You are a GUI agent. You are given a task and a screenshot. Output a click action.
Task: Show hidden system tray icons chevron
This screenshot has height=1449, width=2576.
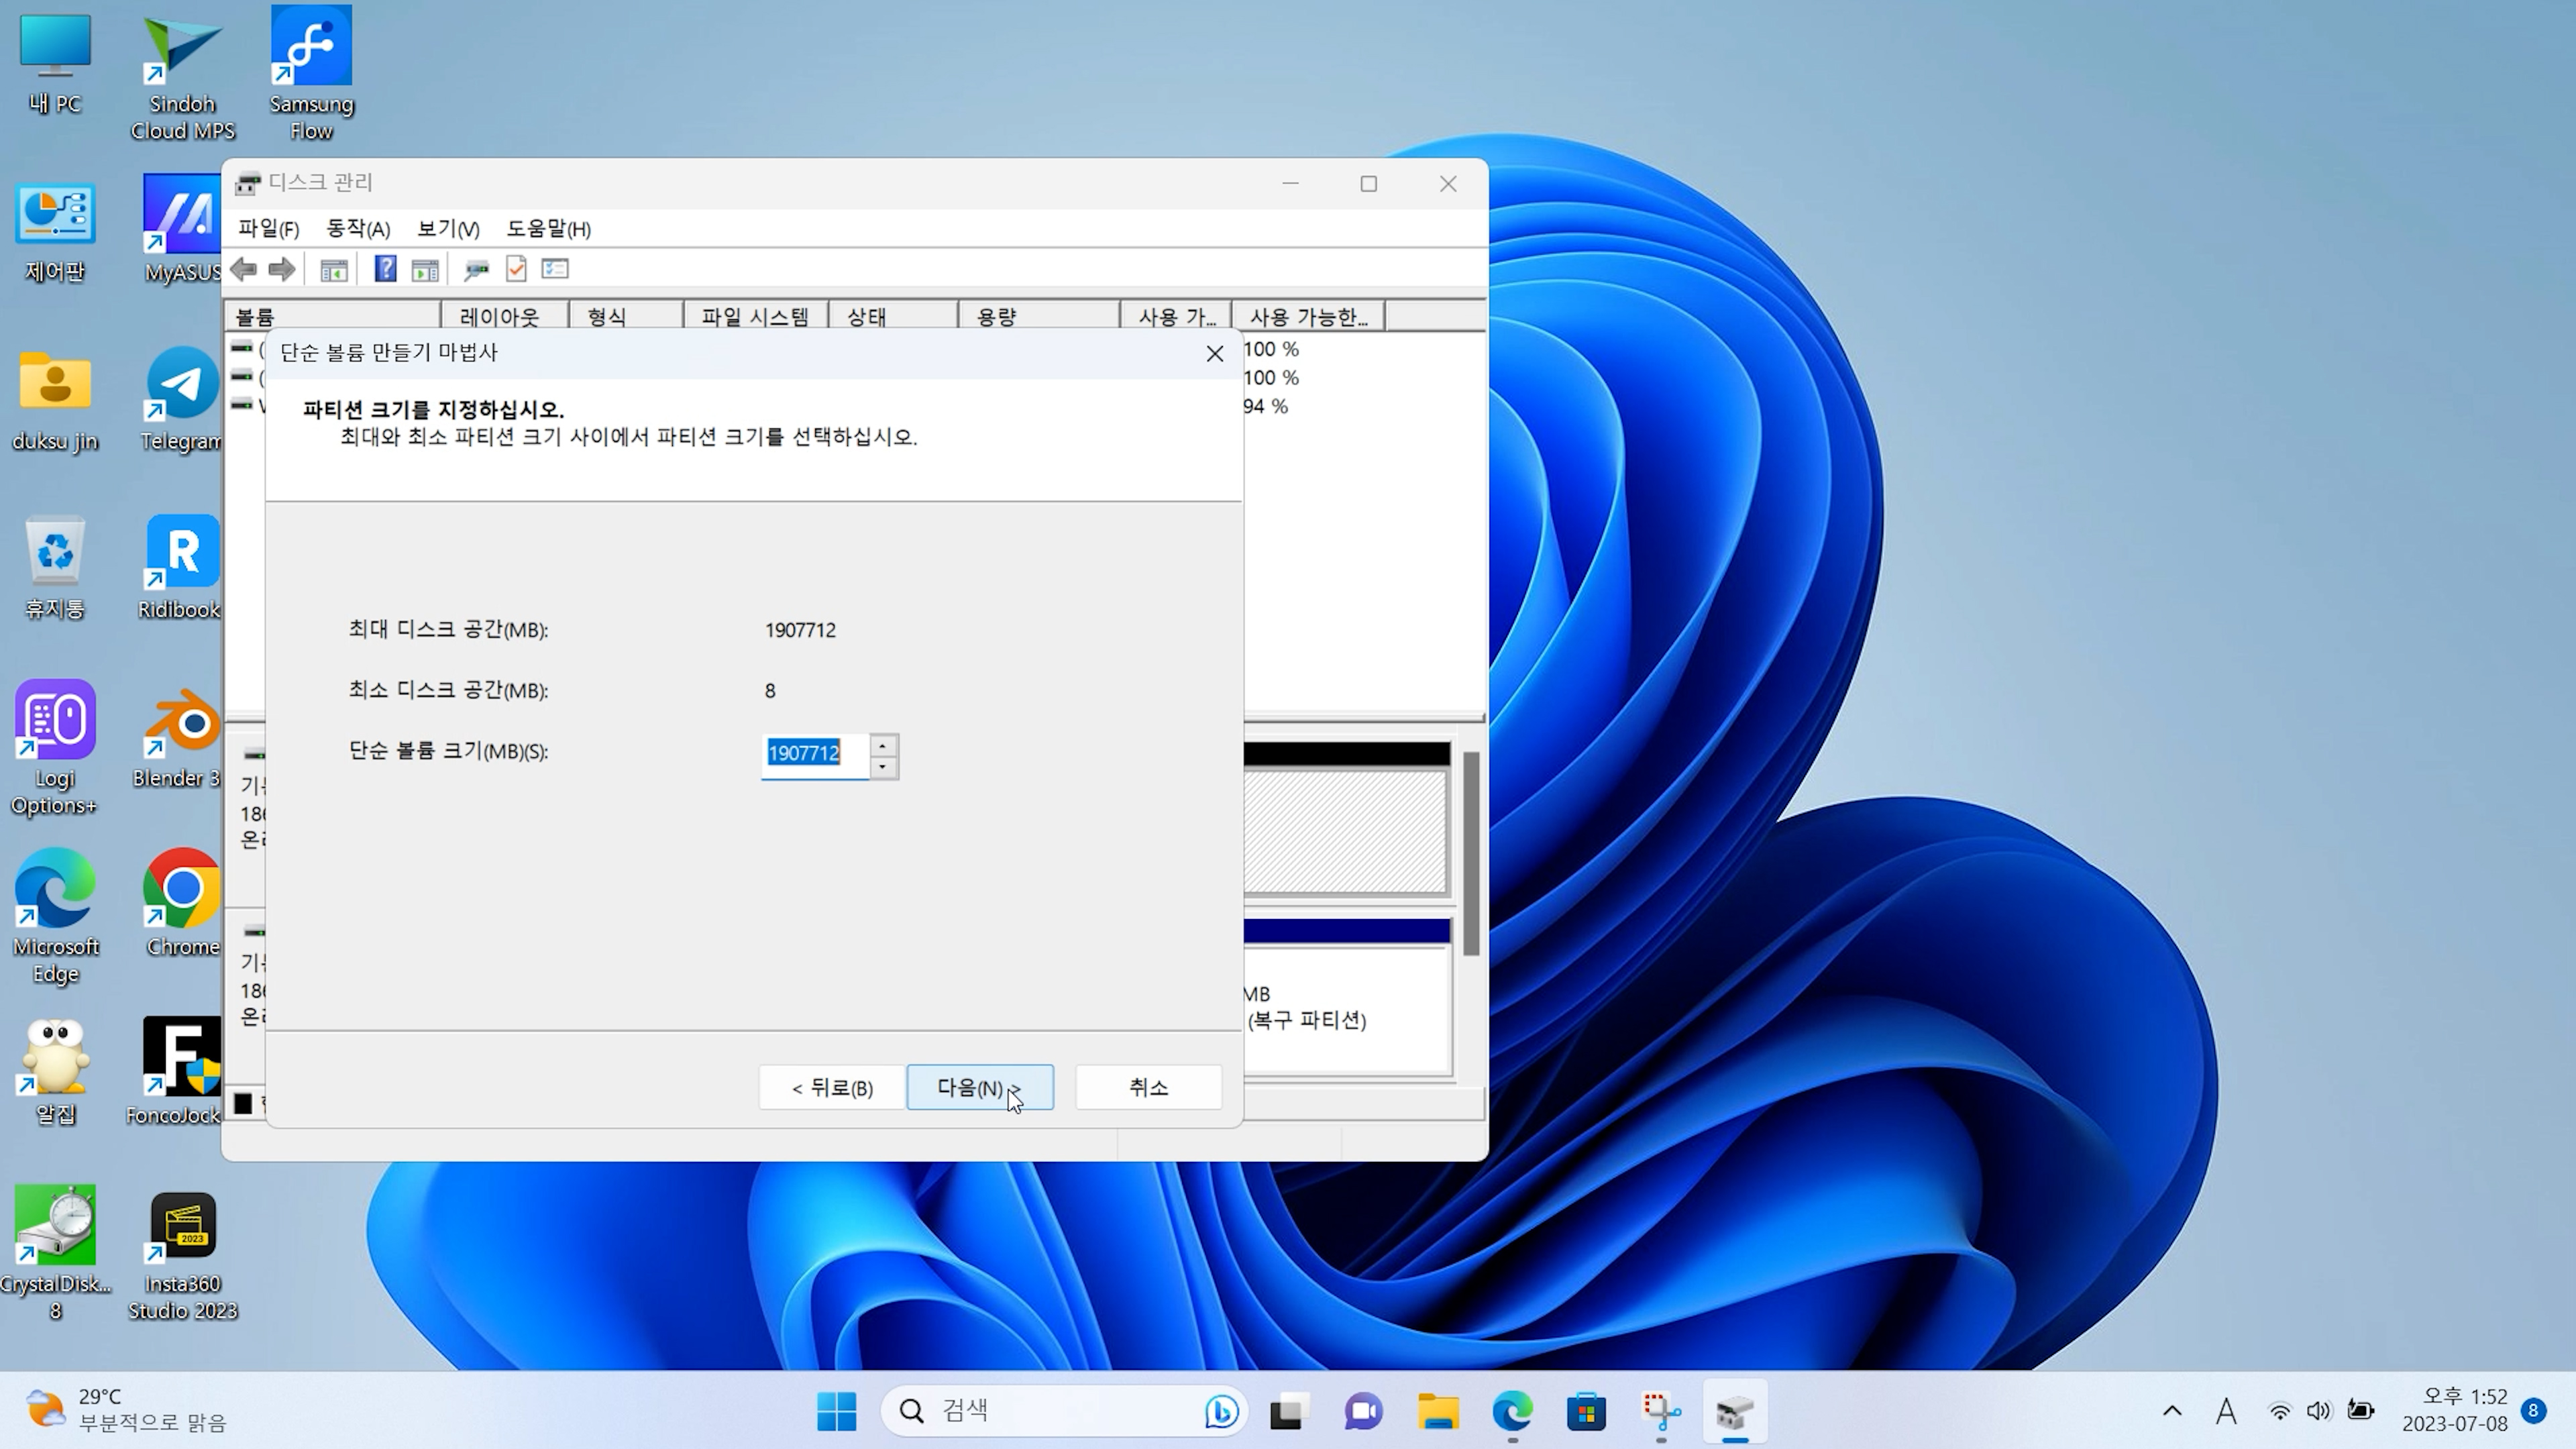(2172, 1411)
